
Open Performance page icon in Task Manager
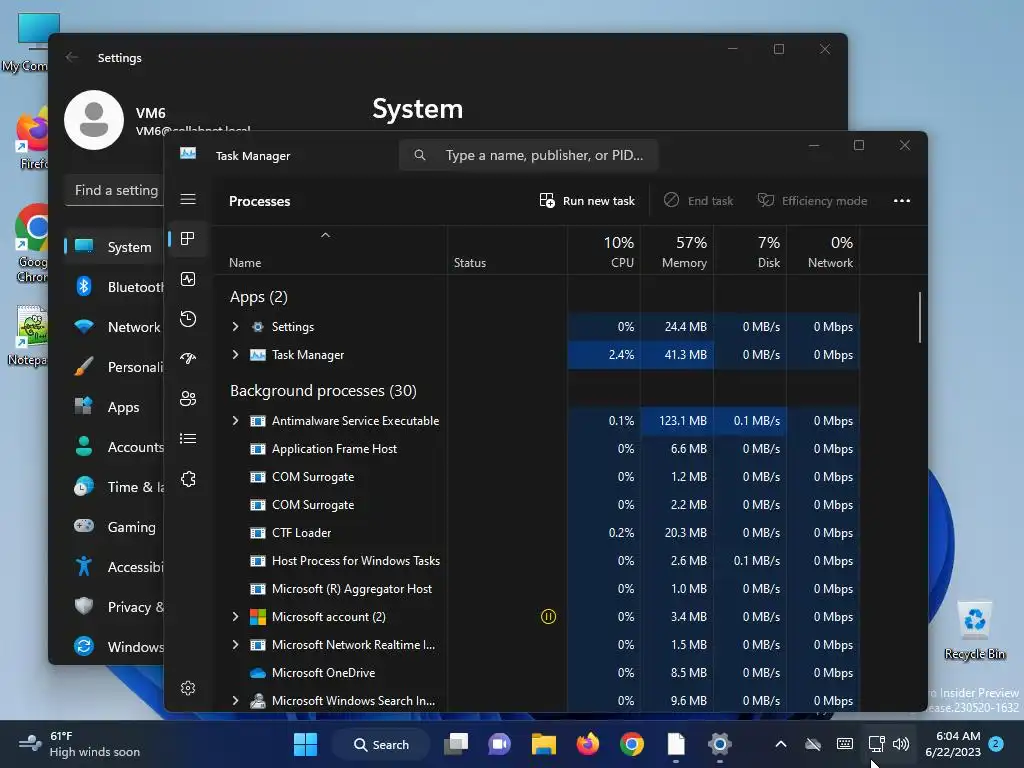(188, 280)
